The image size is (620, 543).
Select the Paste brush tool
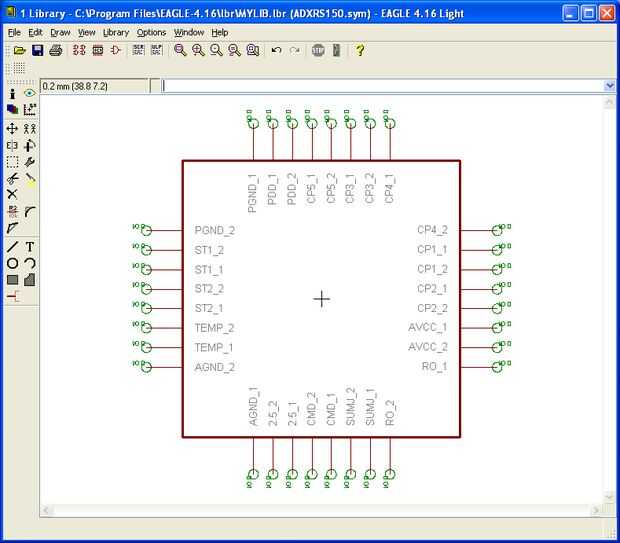[30, 179]
